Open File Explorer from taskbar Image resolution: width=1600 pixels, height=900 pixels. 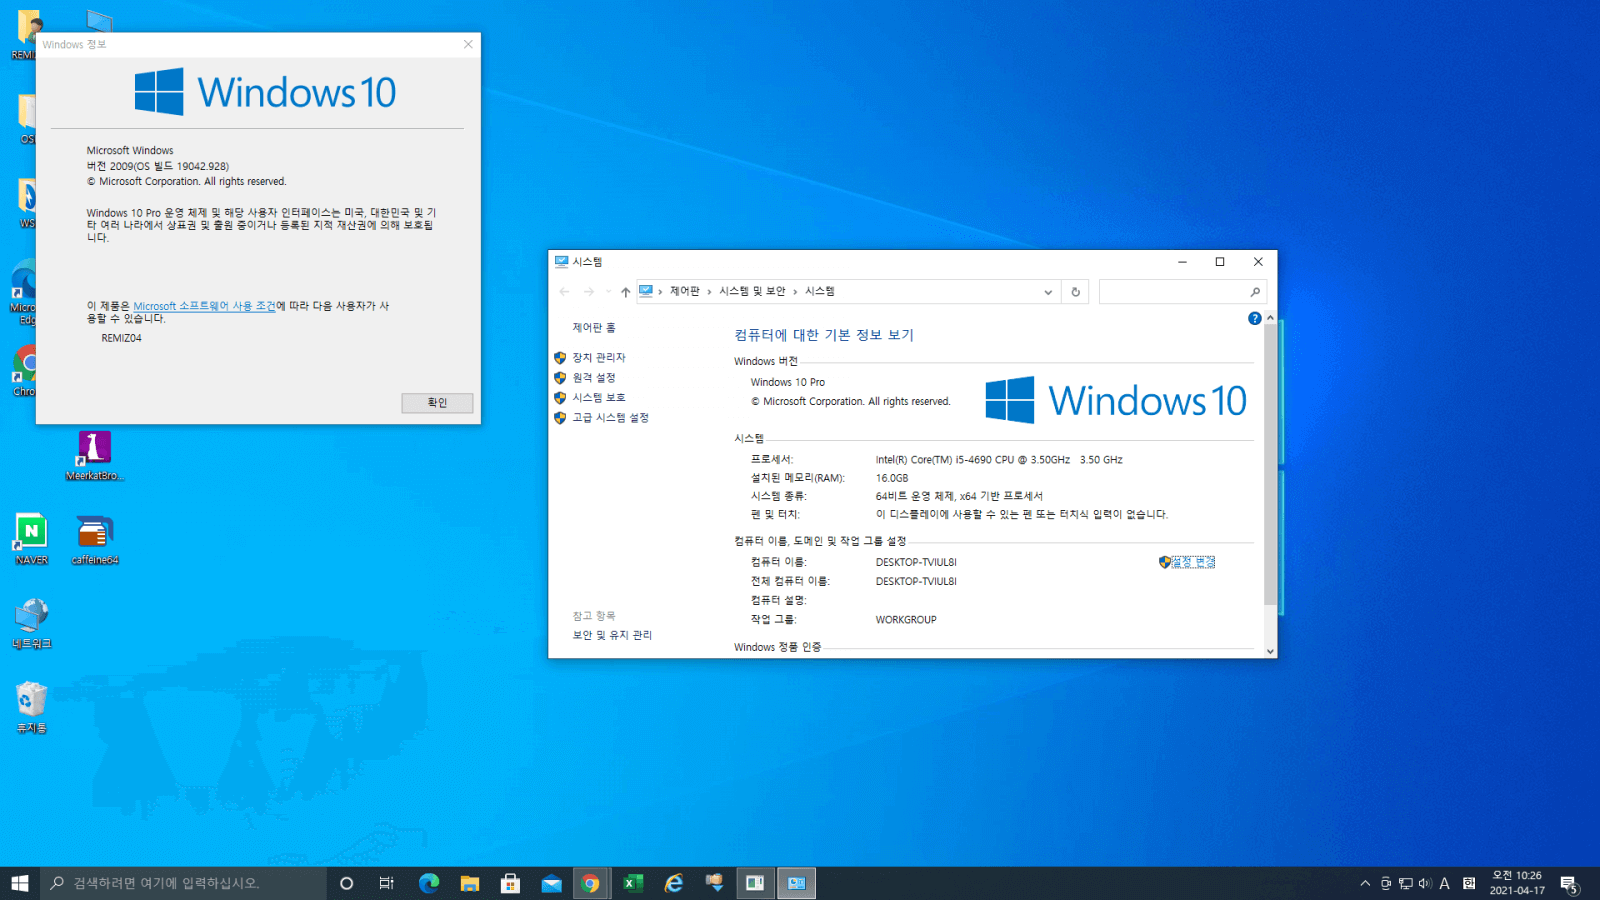(470, 883)
